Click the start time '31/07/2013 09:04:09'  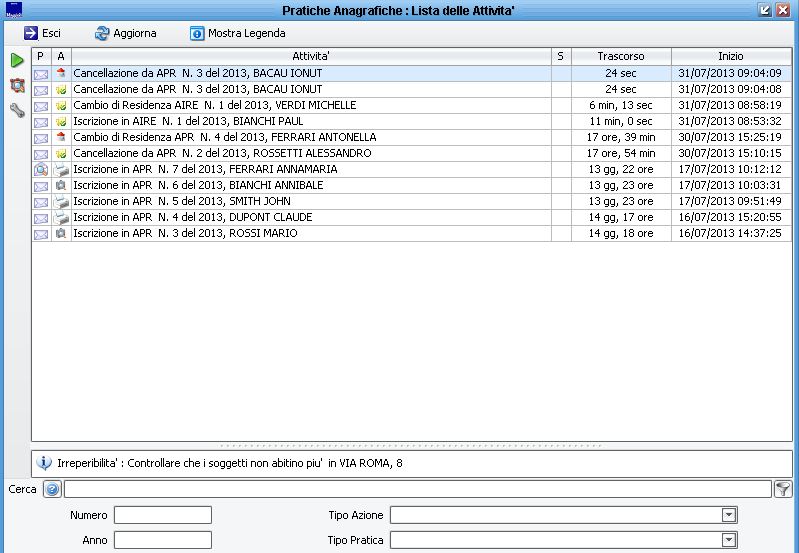click(730, 73)
